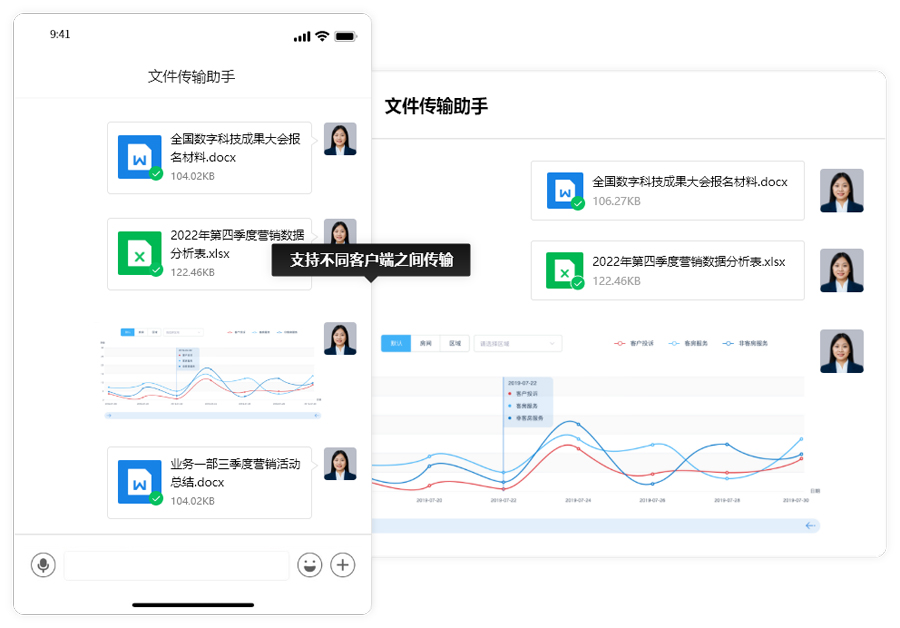Image resolution: width=900 pixels, height=628 pixels.
Task: Open the 请选择区域 dropdown in desktop chart
Action: 518,343
